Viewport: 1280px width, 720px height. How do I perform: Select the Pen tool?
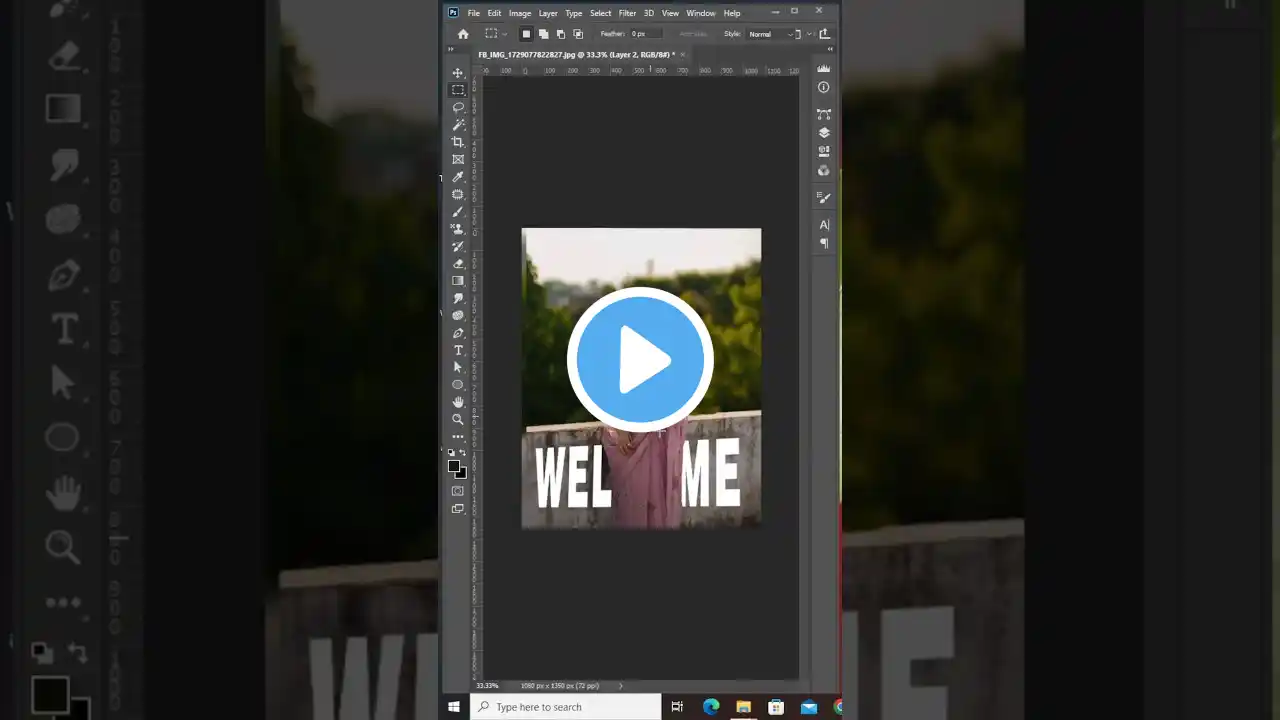(x=458, y=333)
